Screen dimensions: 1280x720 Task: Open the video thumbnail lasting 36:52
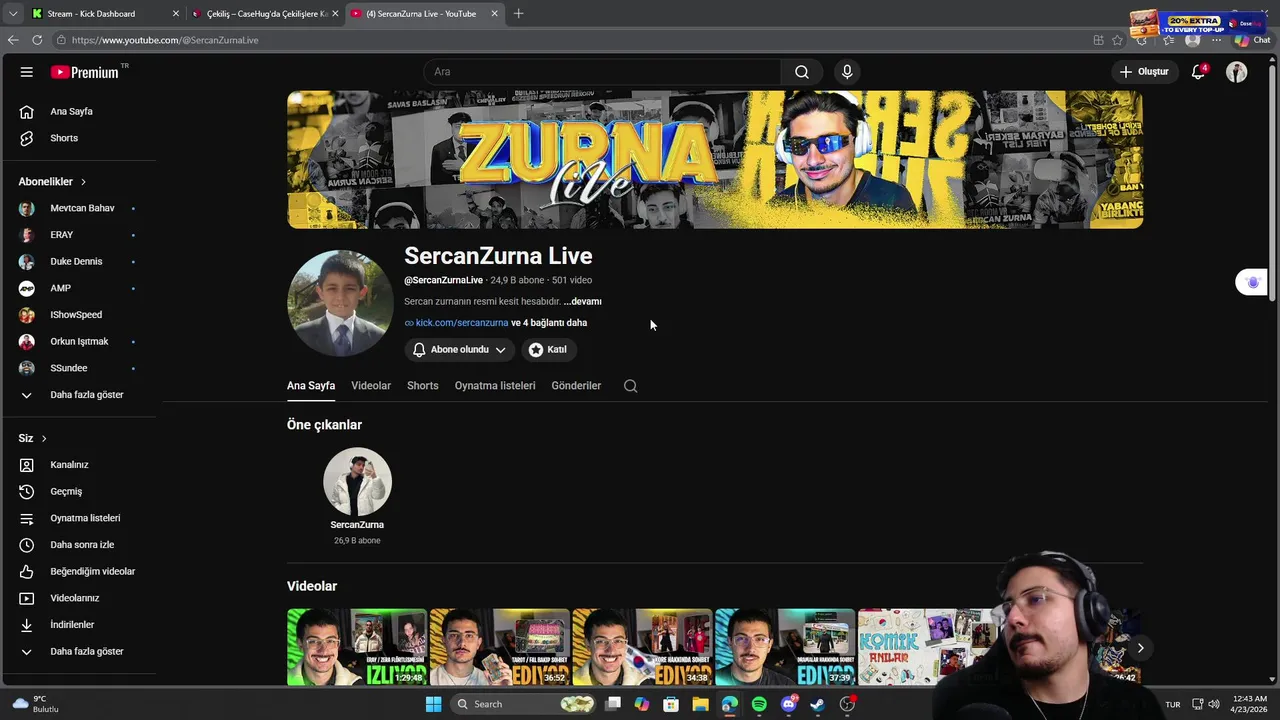(500, 647)
